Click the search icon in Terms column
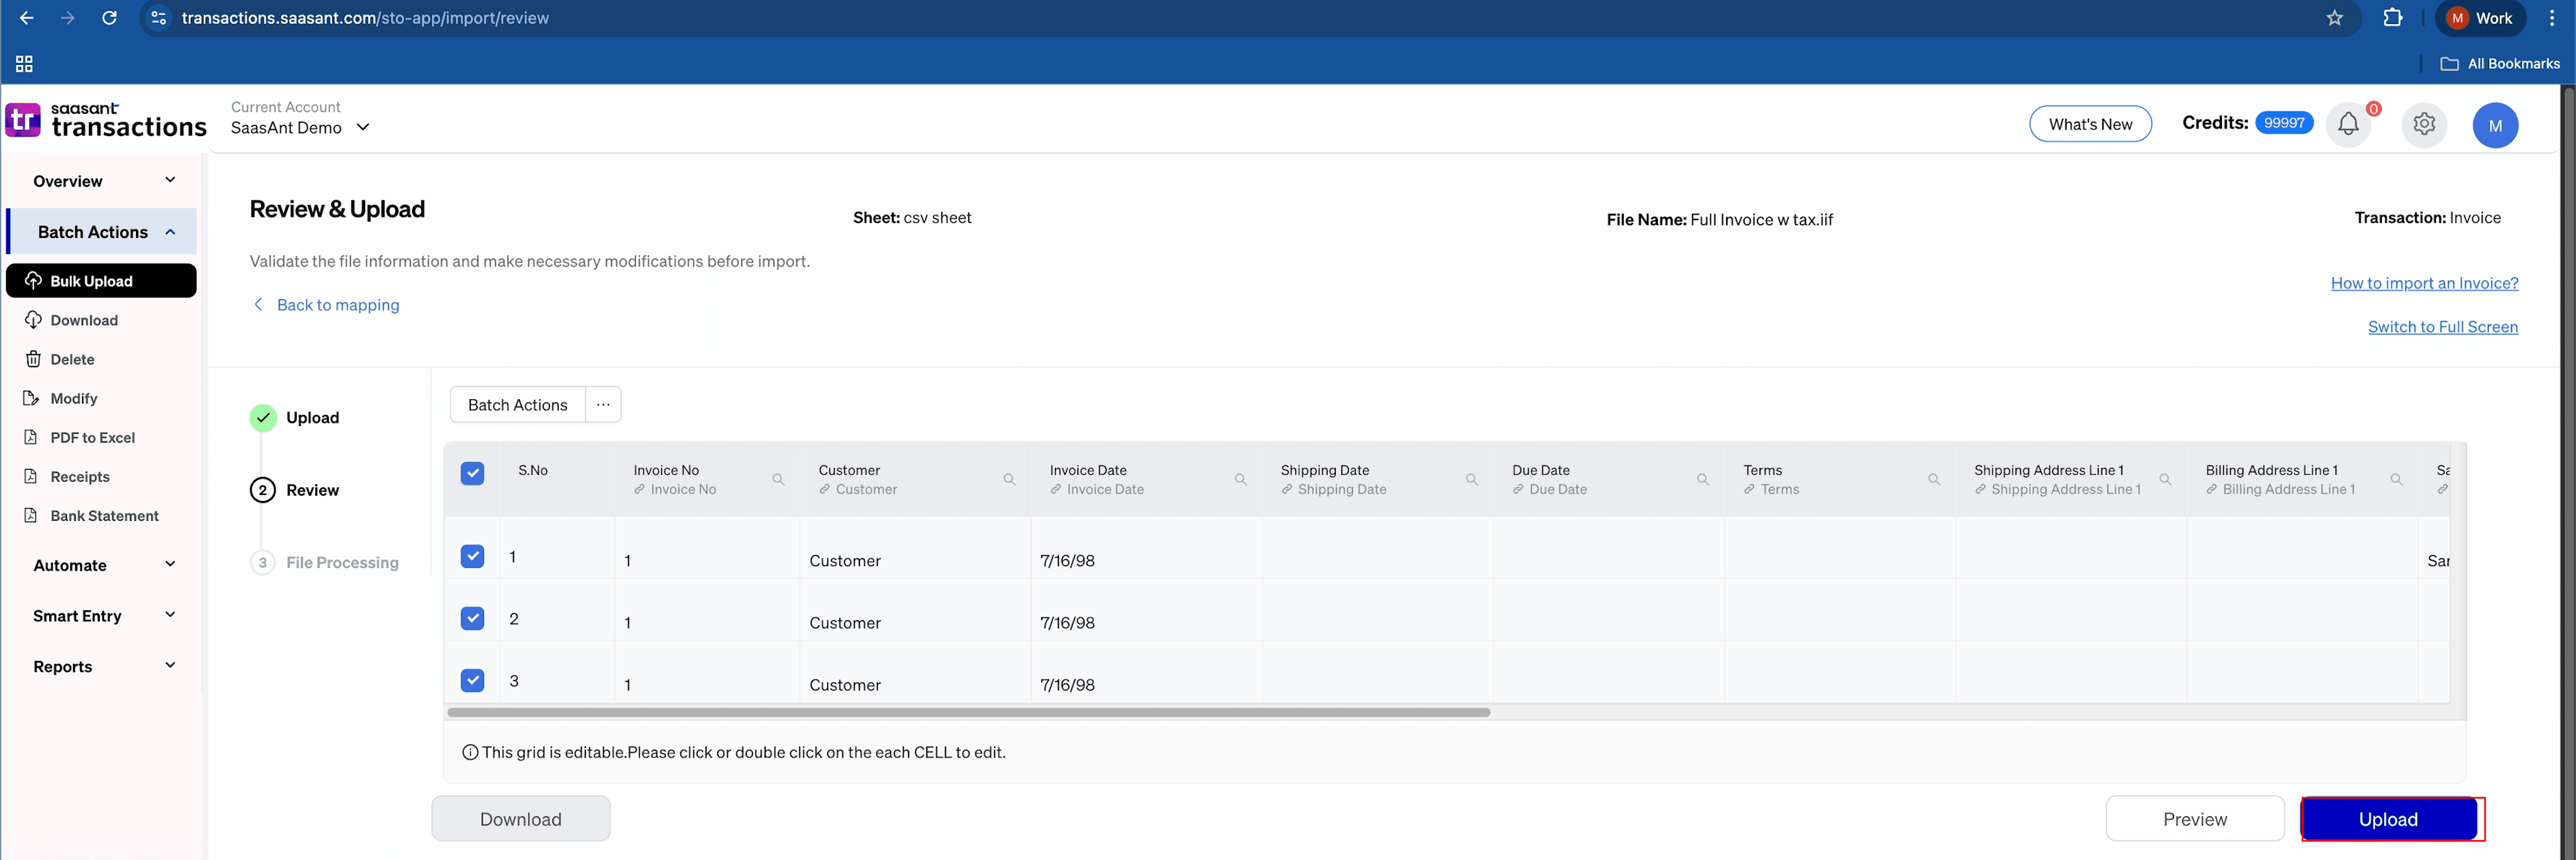The image size is (2576, 860). coord(1933,480)
